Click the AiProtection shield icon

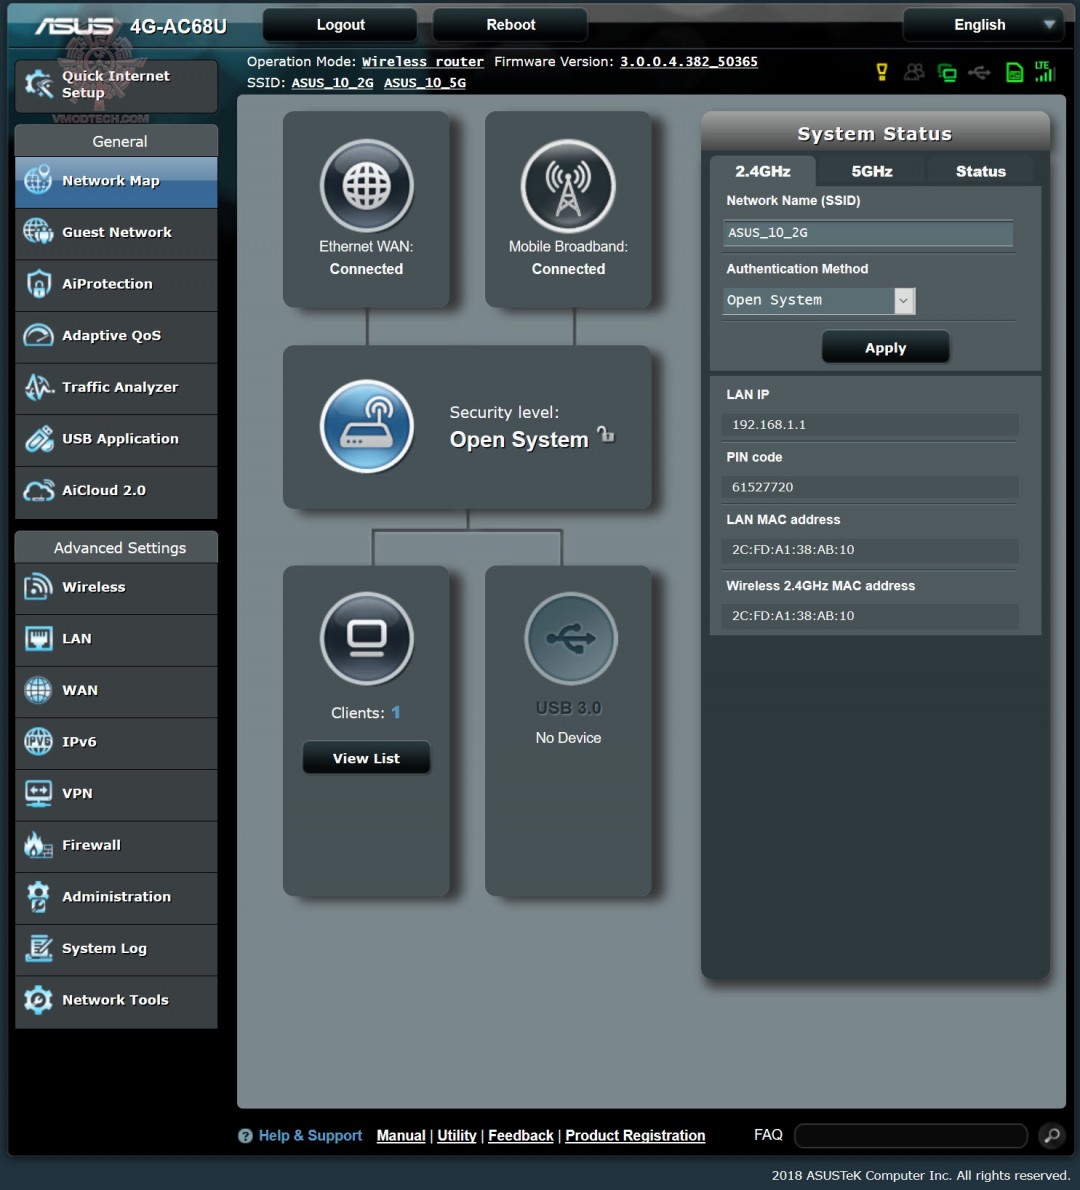(x=38, y=283)
